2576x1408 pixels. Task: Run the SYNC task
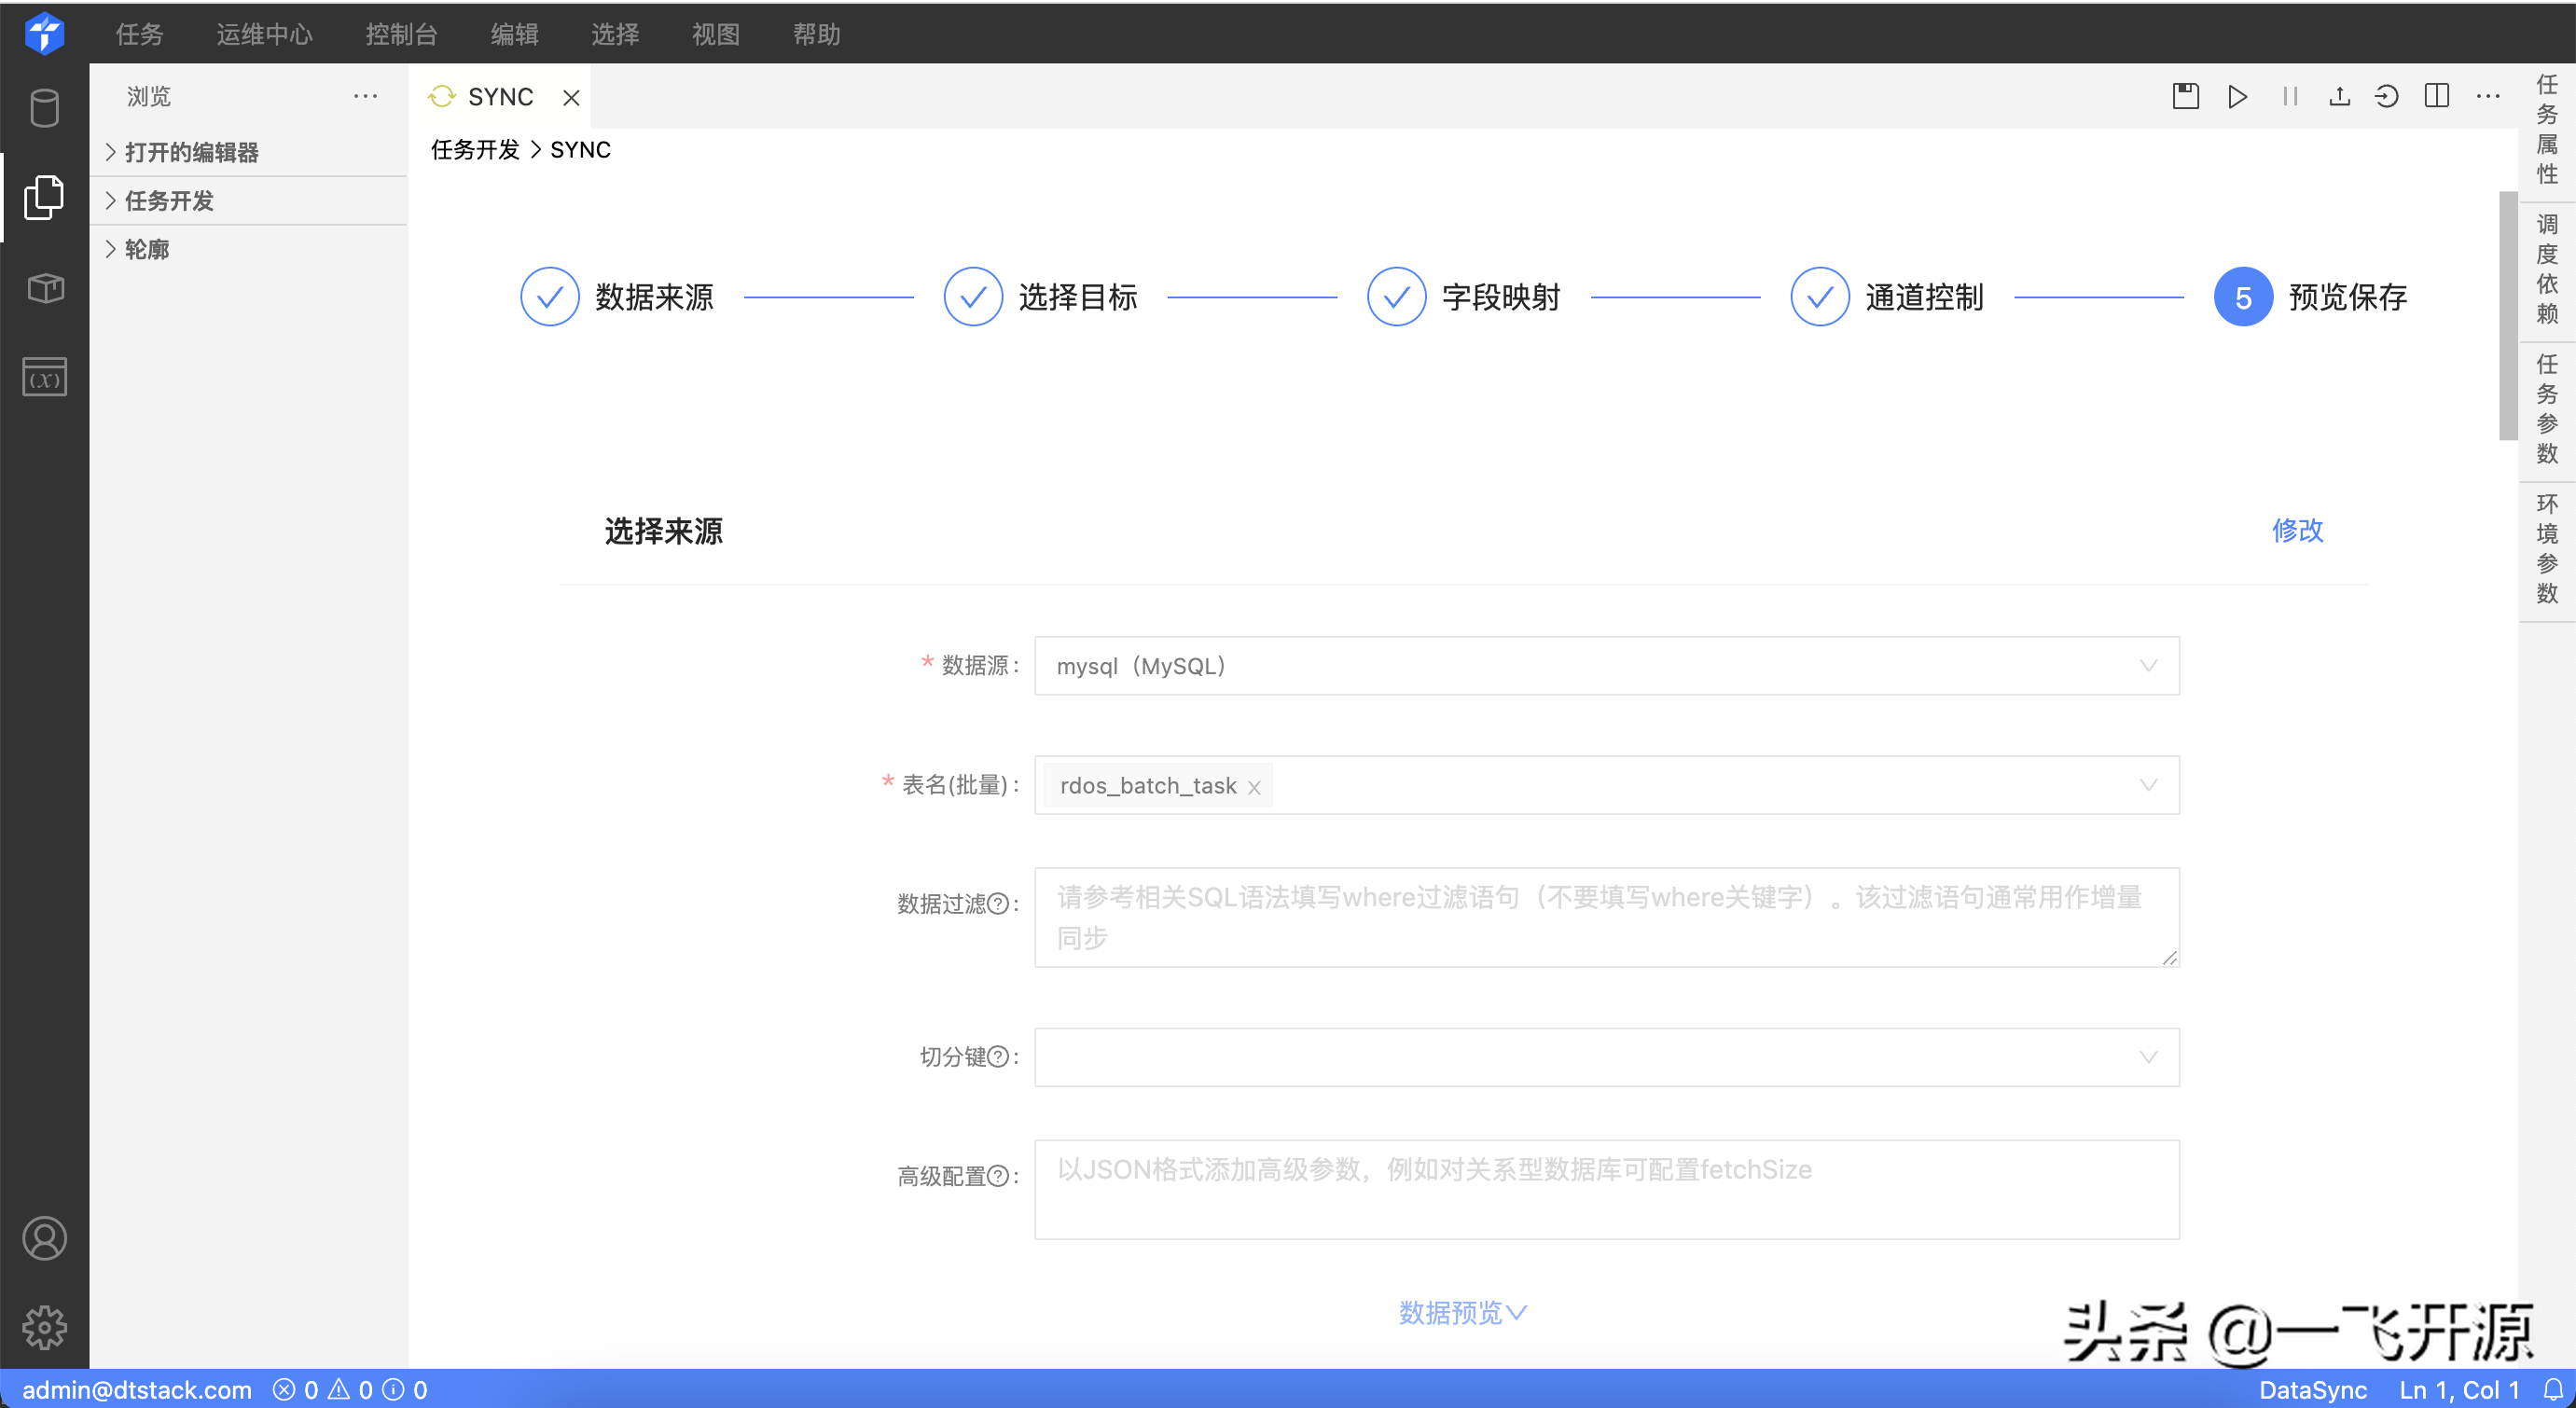(x=2238, y=96)
